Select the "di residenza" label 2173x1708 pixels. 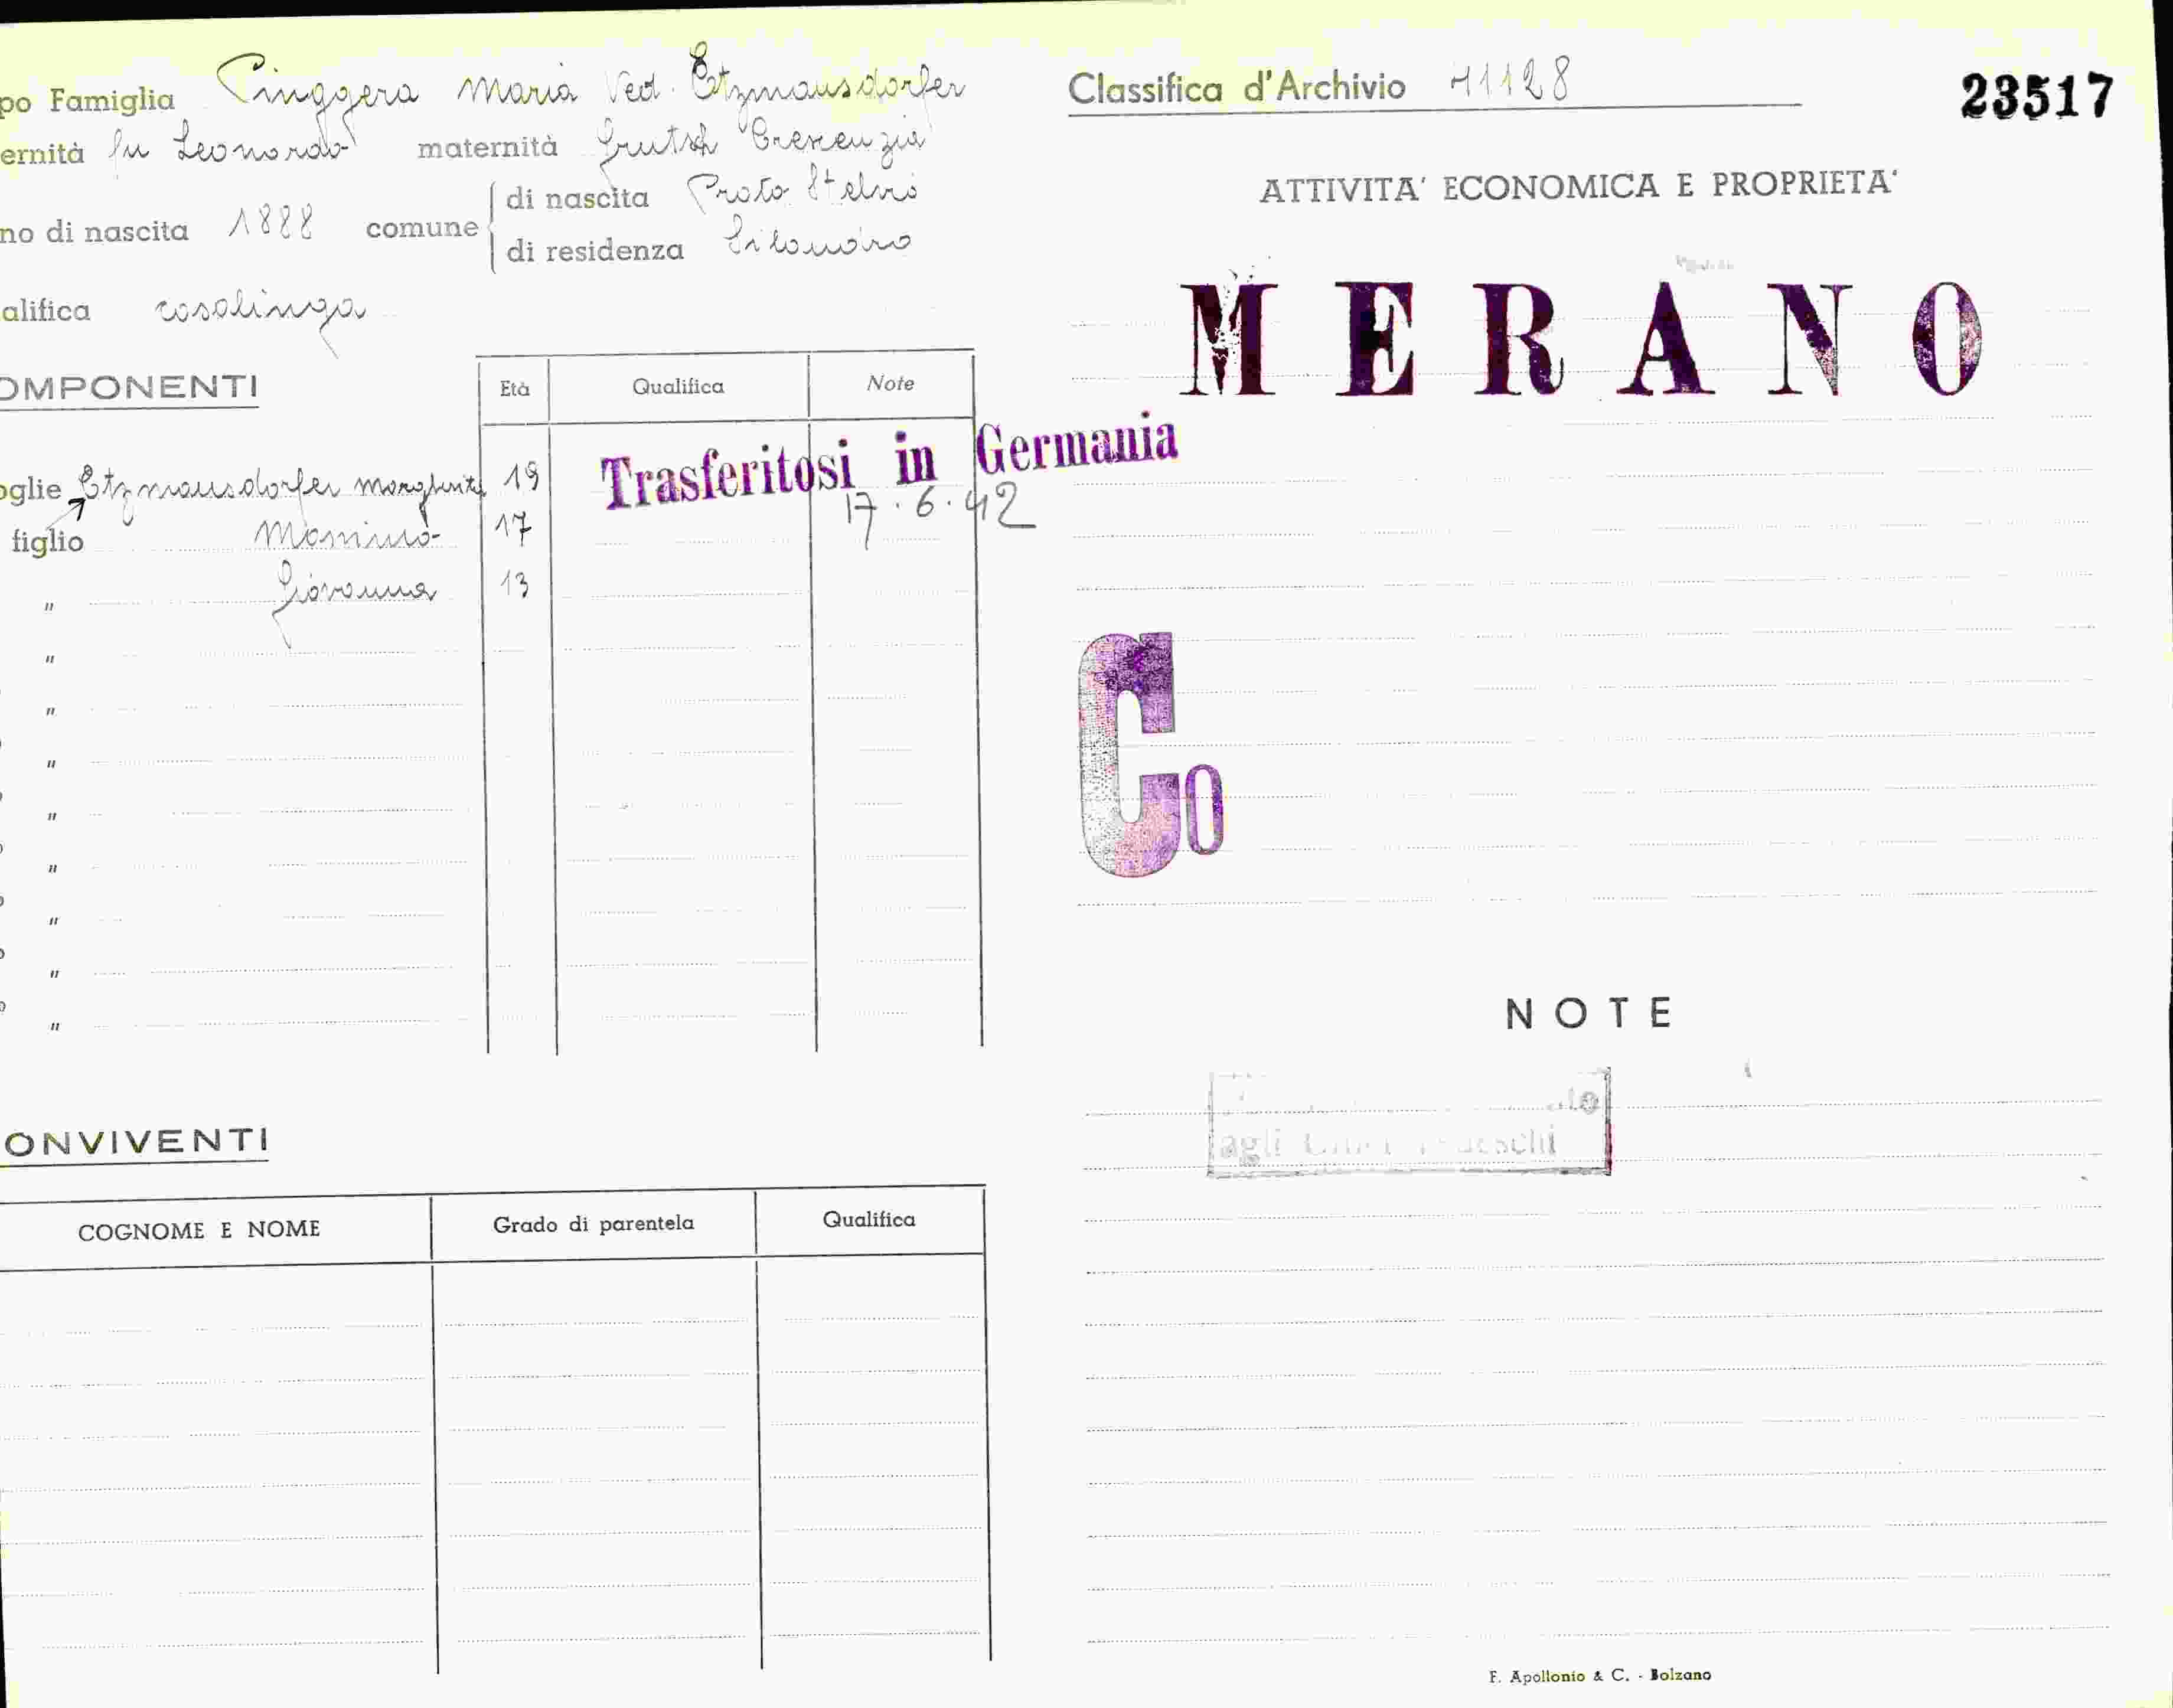point(595,250)
